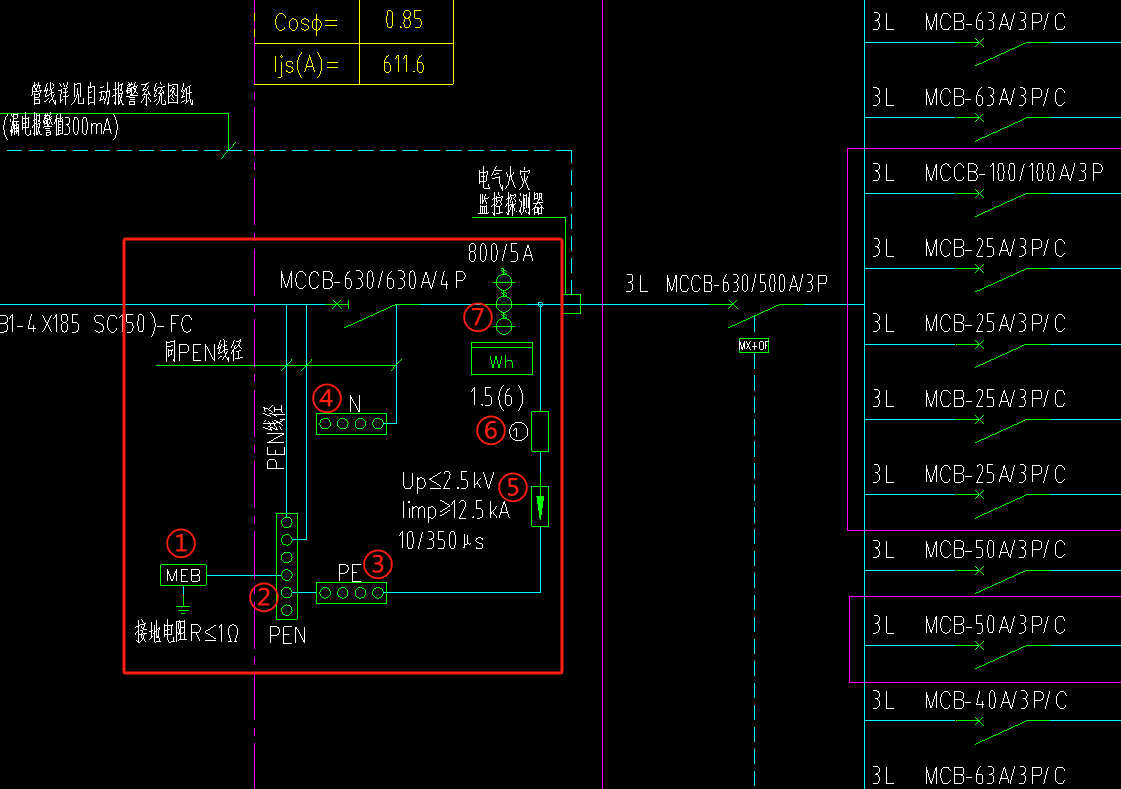Select the 'Ijs(A)=' table cell

307,64
